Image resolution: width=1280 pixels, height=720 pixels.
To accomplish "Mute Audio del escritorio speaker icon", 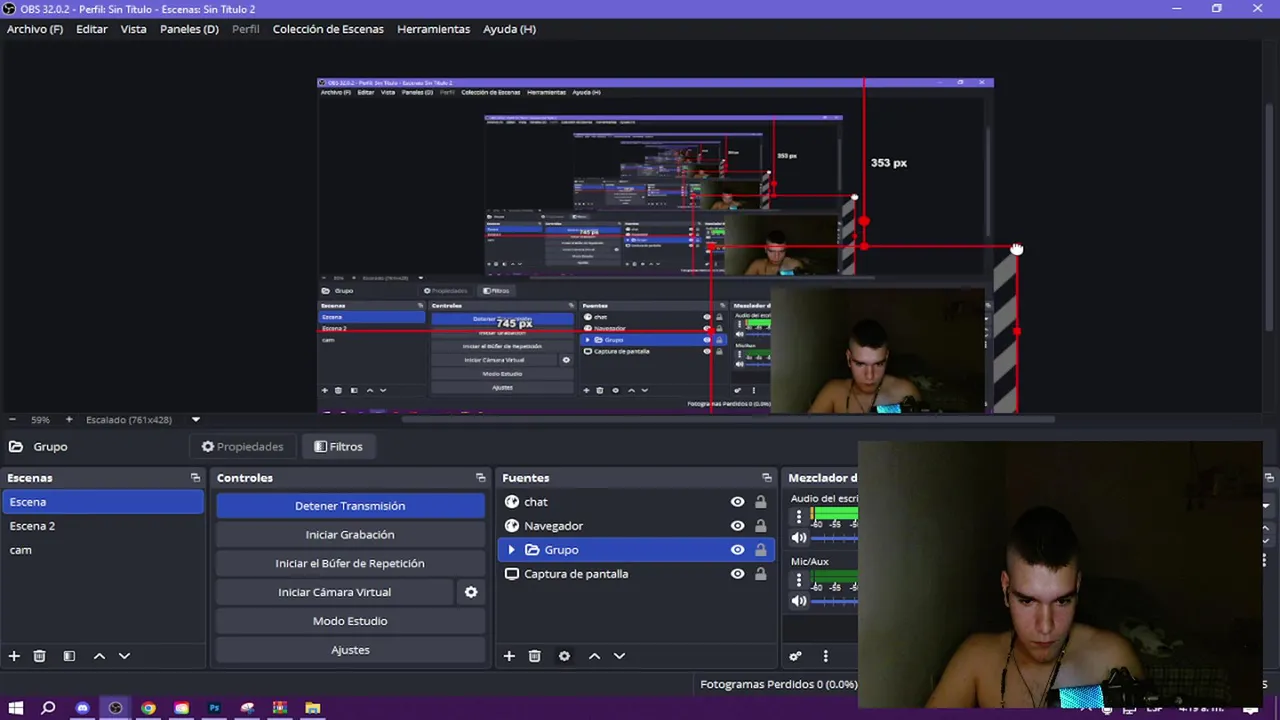I will (798, 538).
